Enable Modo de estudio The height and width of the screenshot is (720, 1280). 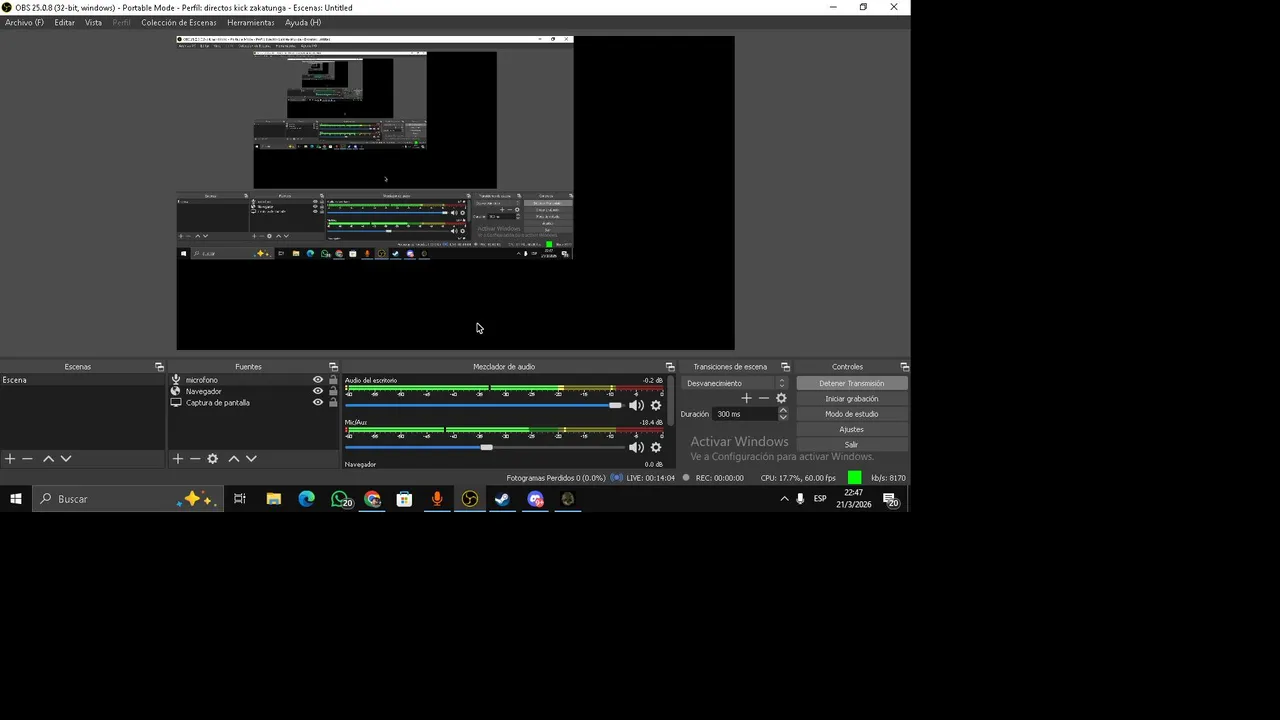[x=852, y=414]
